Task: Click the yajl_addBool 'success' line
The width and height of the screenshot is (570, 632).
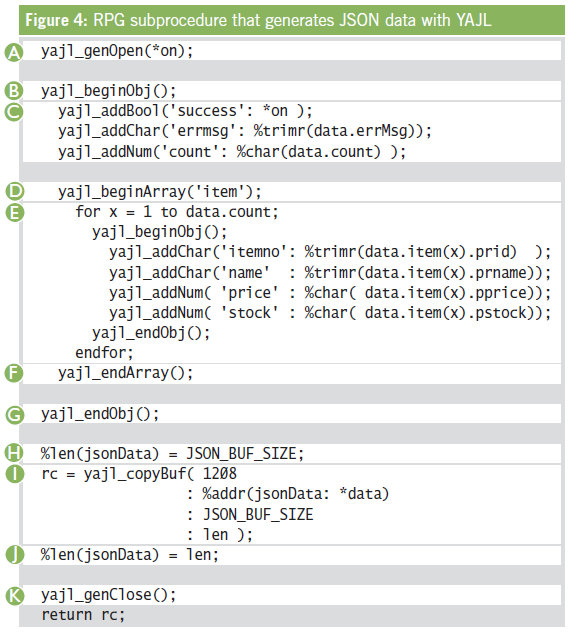Action: point(185,111)
